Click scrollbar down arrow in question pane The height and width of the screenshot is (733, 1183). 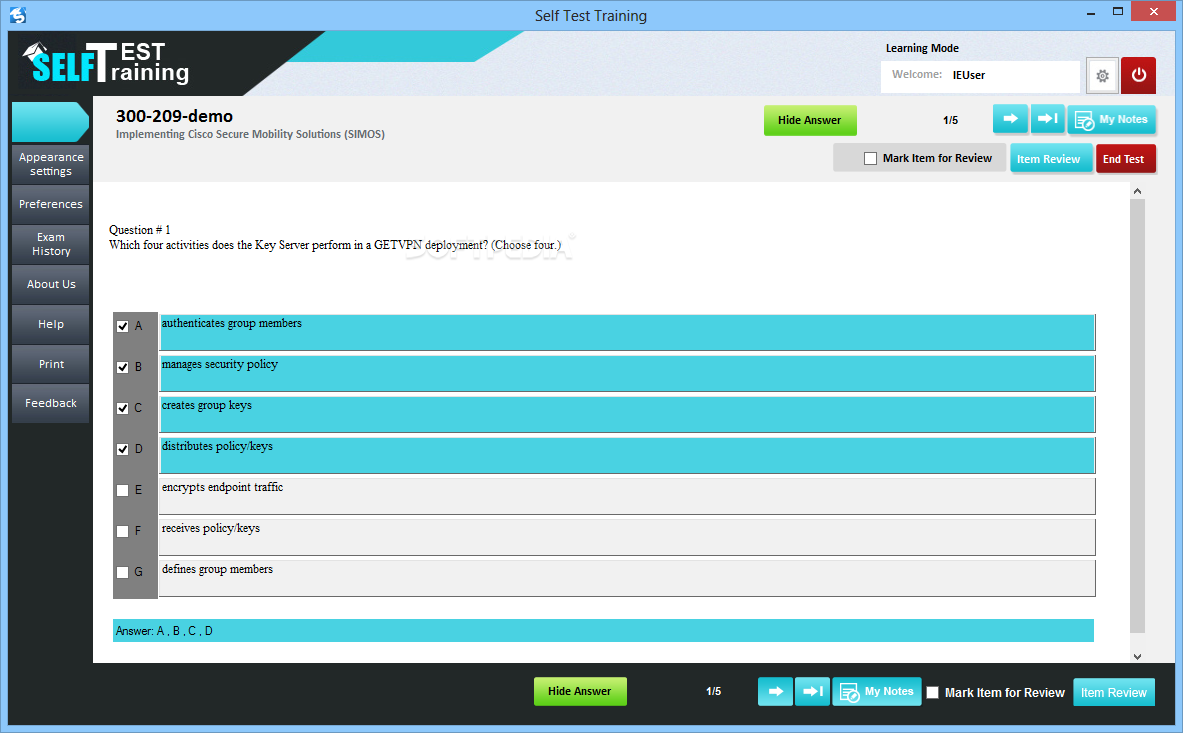click(x=1137, y=657)
